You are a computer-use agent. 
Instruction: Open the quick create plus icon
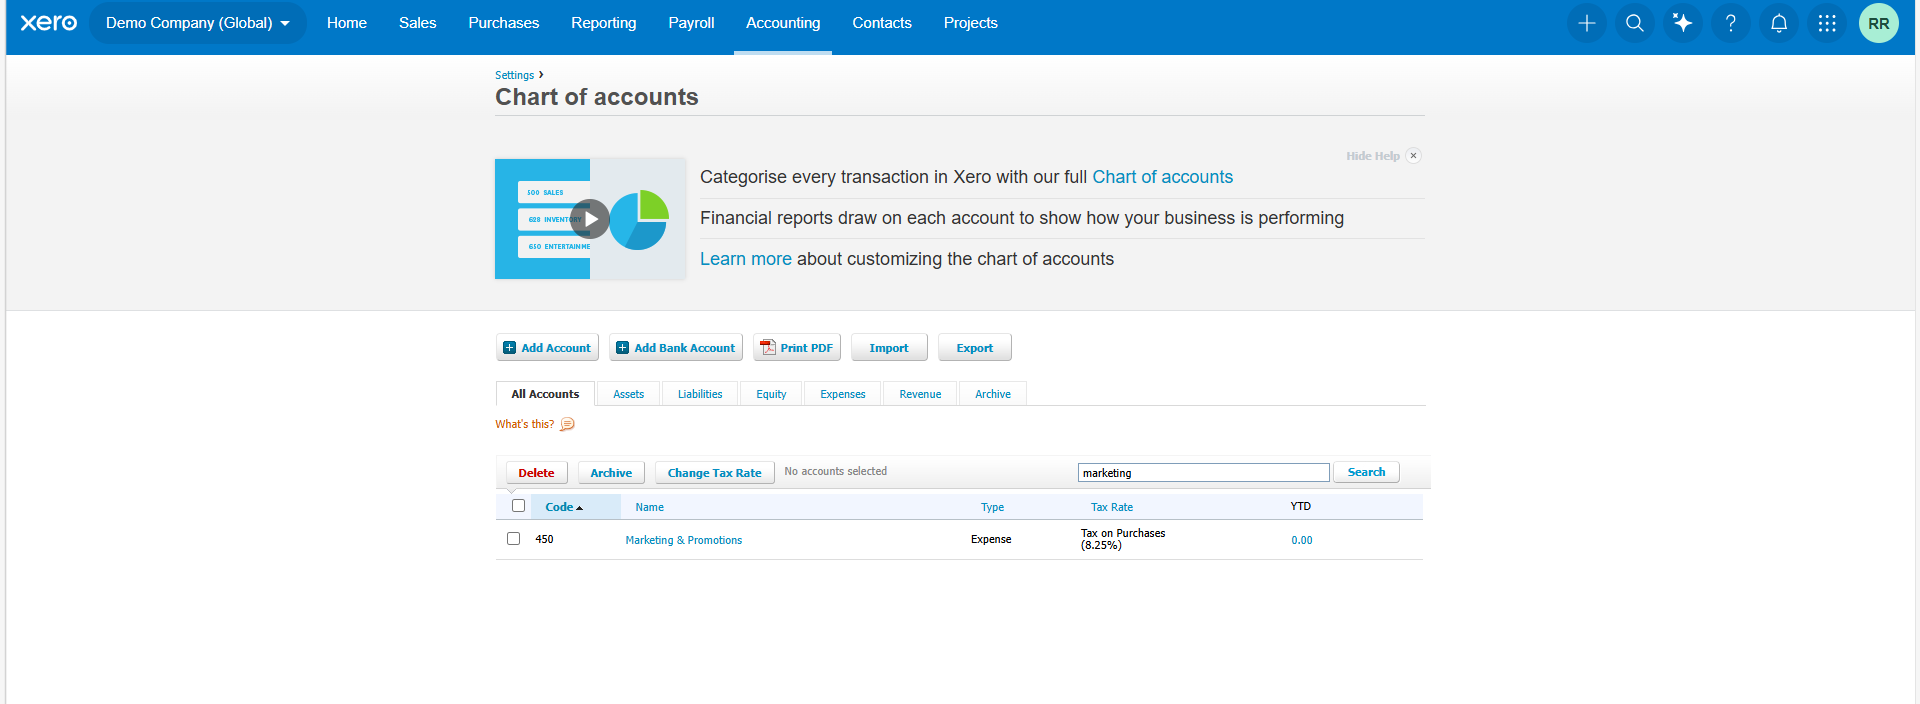pyautogui.click(x=1586, y=23)
